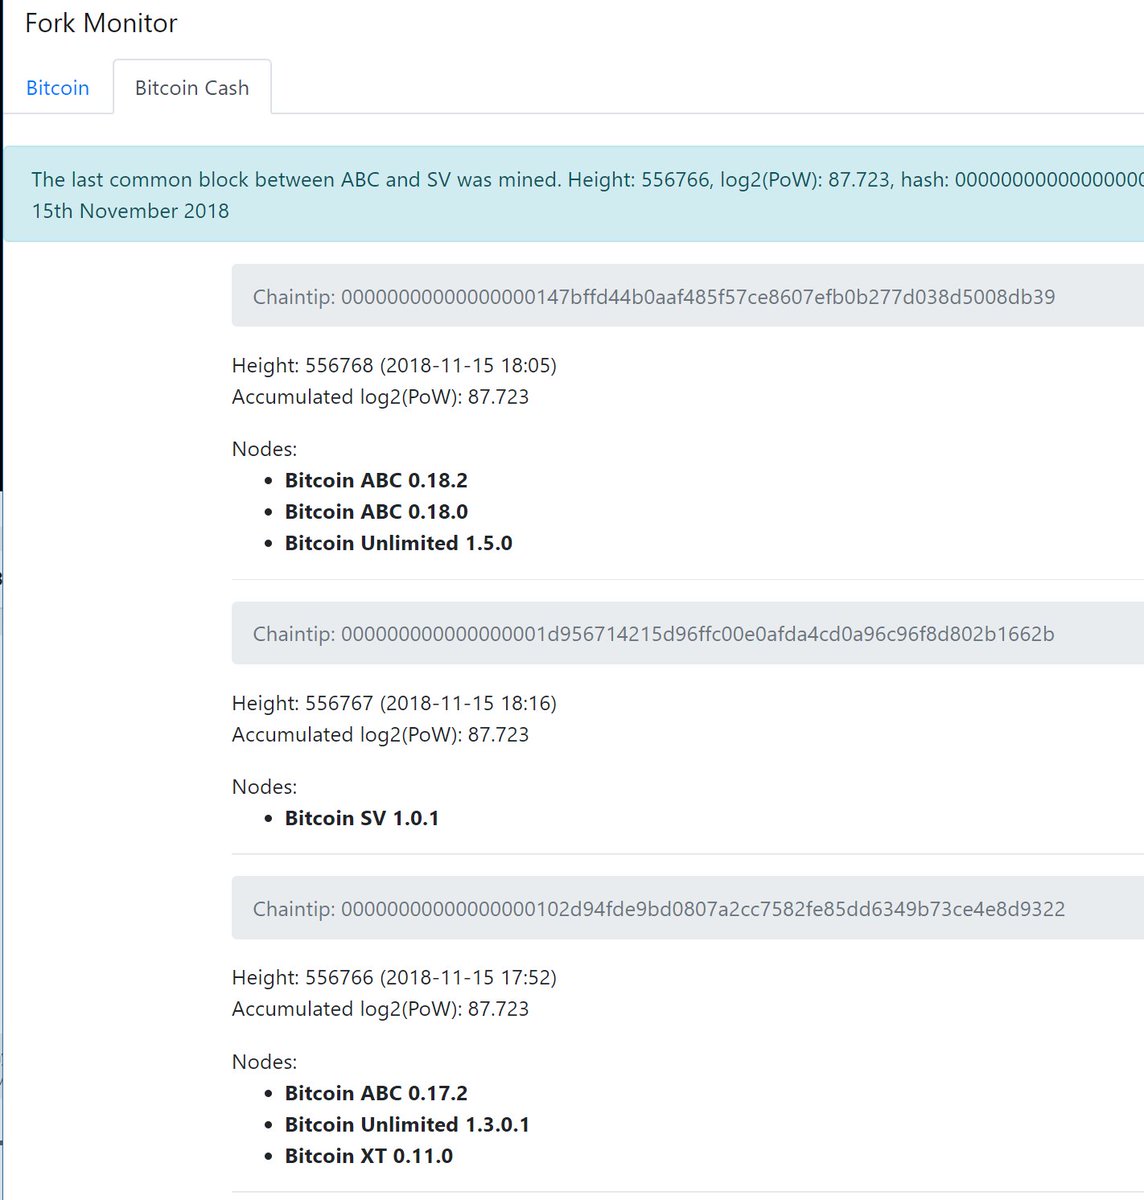Screen dimensions: 1144x1200
Task: Click Accumulated log2(PoW) under height 556767
Action: click(380, 735)
